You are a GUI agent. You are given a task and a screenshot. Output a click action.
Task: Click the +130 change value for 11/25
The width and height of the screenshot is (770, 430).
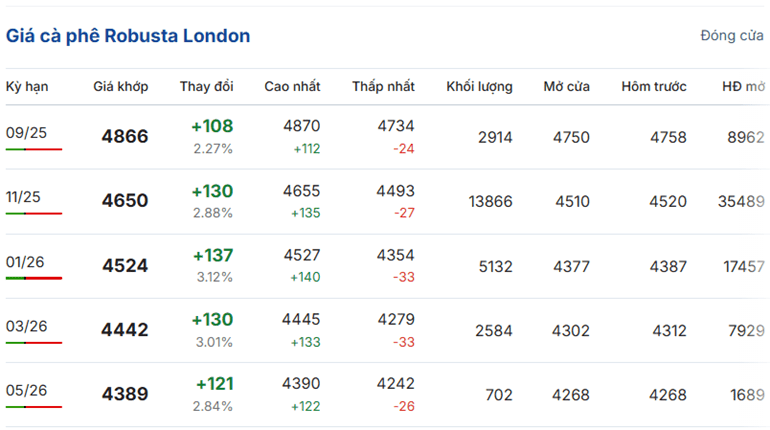(x=212, y=191)
